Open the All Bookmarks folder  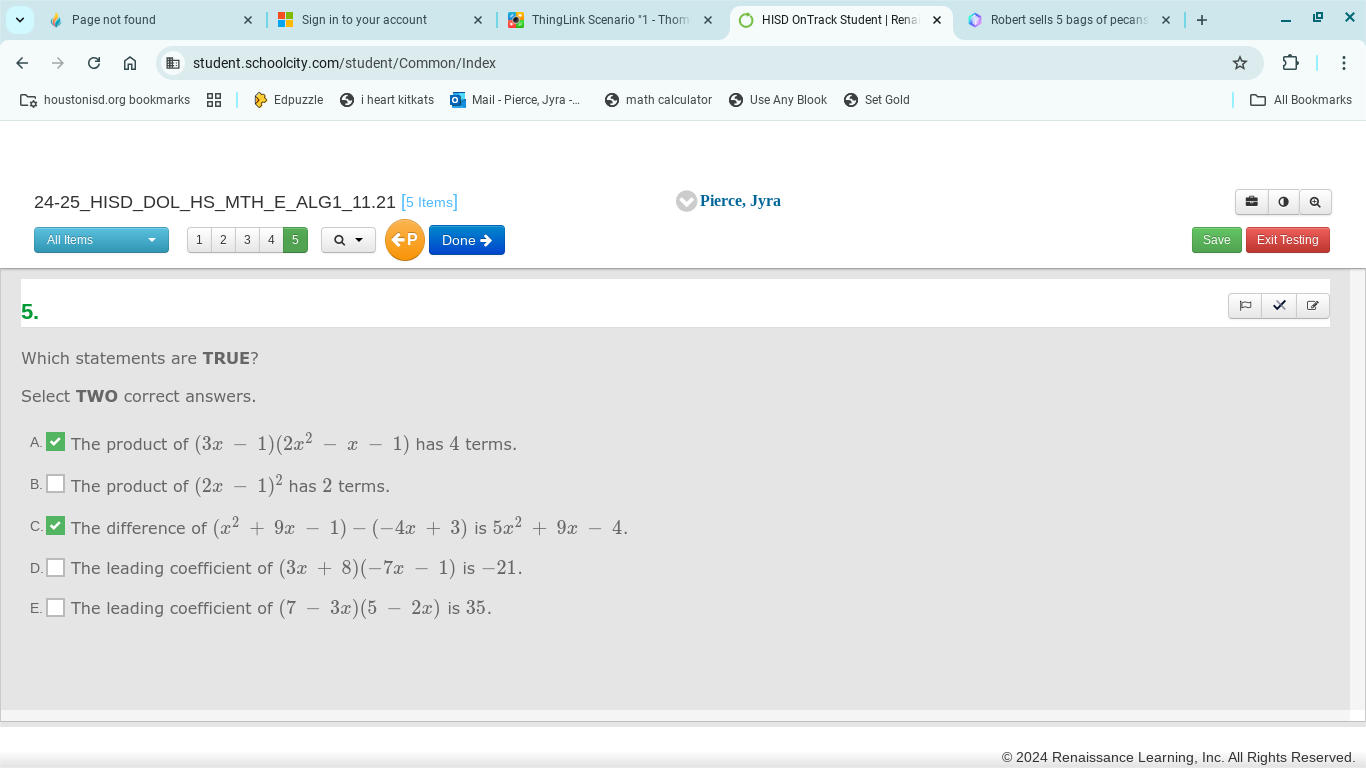click(x=1301, y=100)
